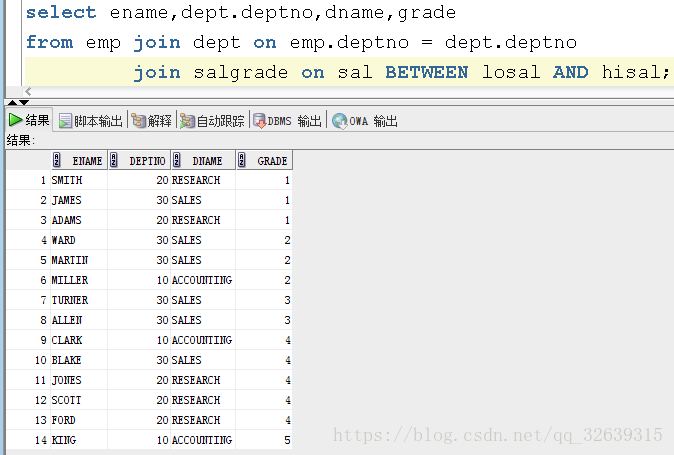Click the sort icon in GRADE column header
The image size is (674, 455).
pos(242,160)
